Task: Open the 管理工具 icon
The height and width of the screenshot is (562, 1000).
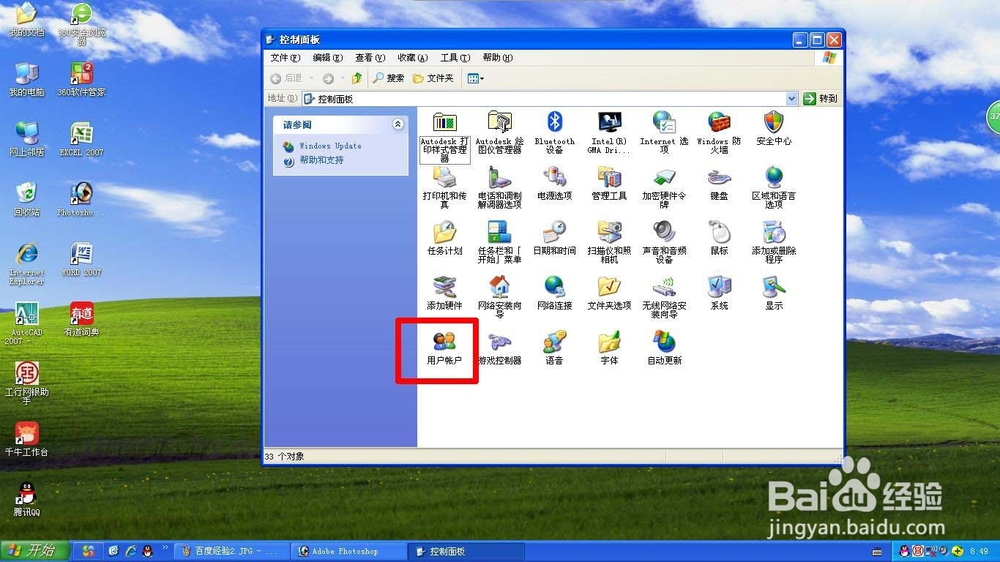Action: click(609, 184)
